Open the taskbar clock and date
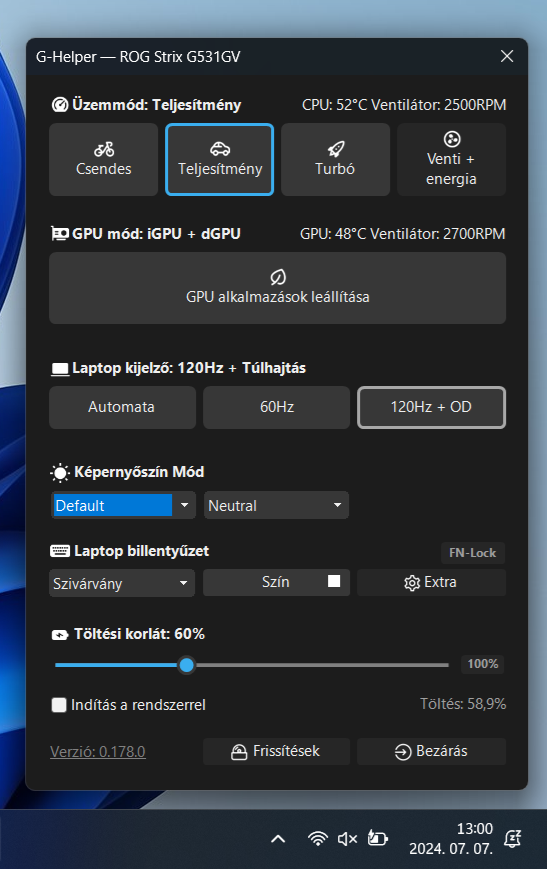The height and width of the screenshot is (869, 547). click(451, 839)
